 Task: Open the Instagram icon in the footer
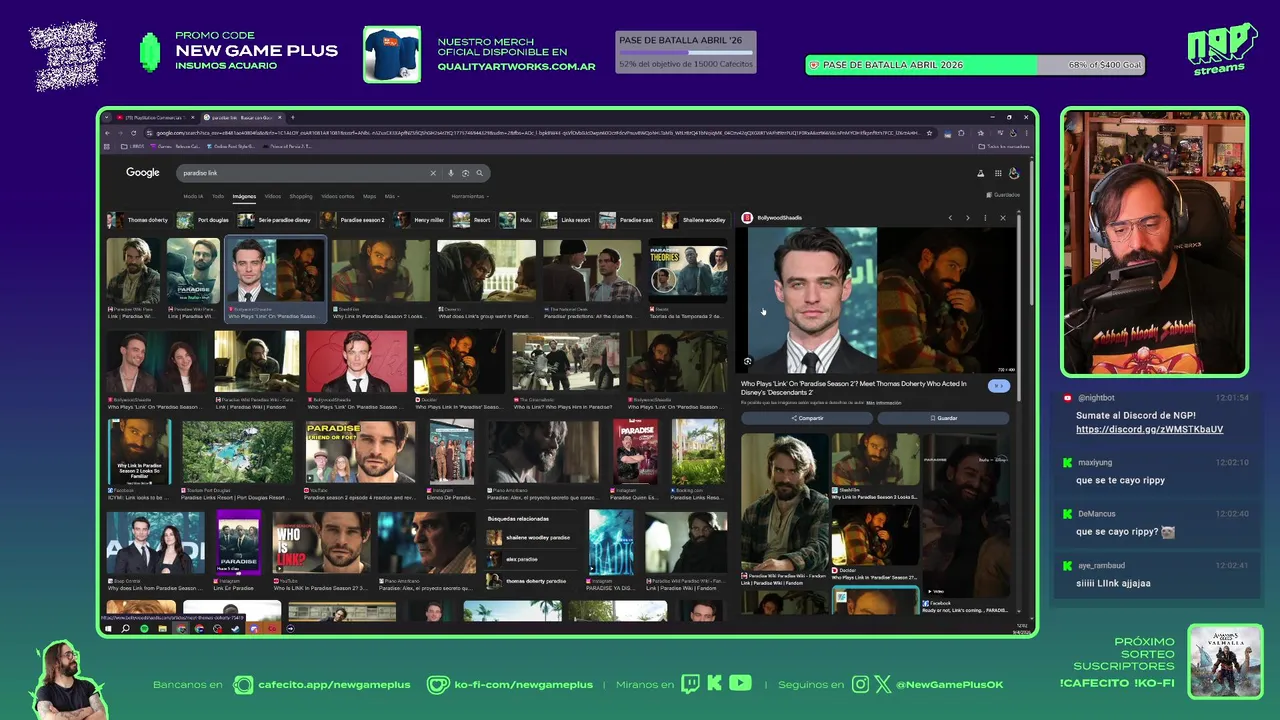tap(860, 684)
